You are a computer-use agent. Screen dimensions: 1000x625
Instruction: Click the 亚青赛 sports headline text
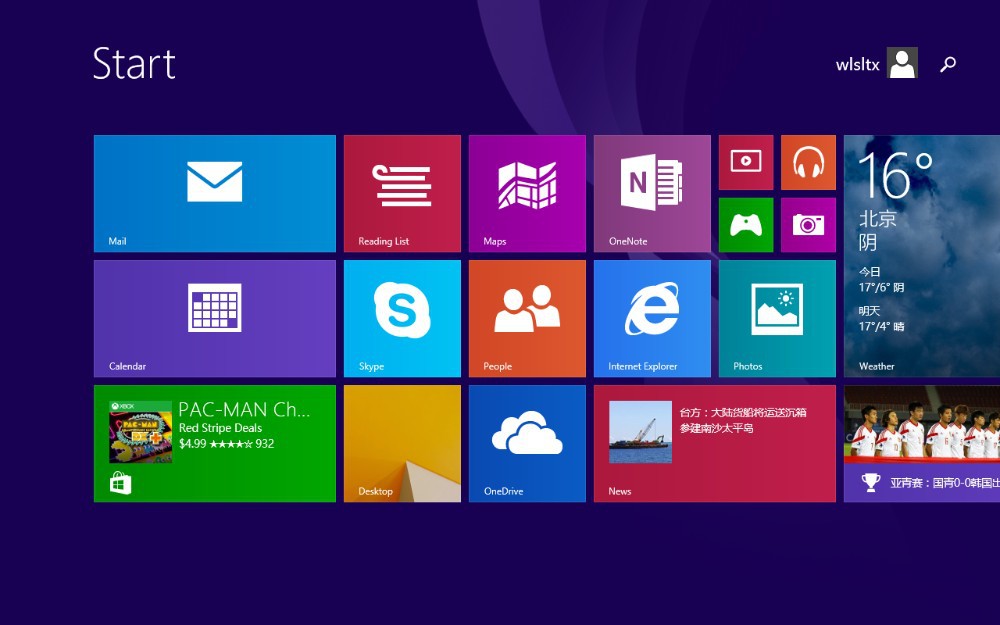click(945, 483)
